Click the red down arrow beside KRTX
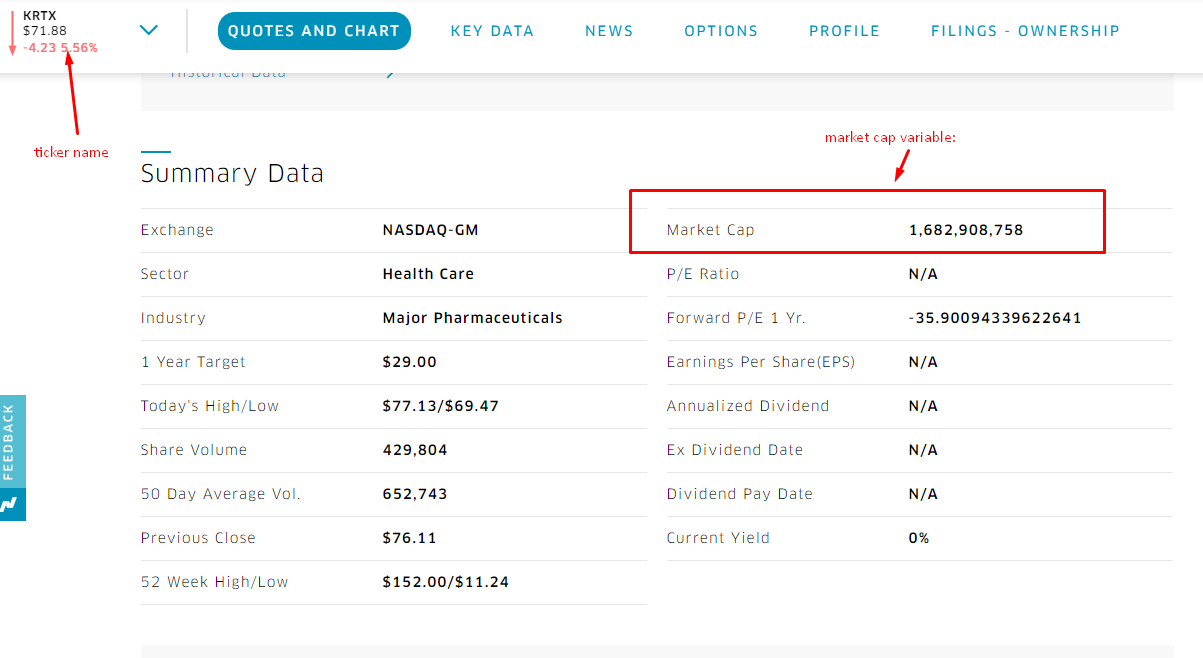 (12, 32)
